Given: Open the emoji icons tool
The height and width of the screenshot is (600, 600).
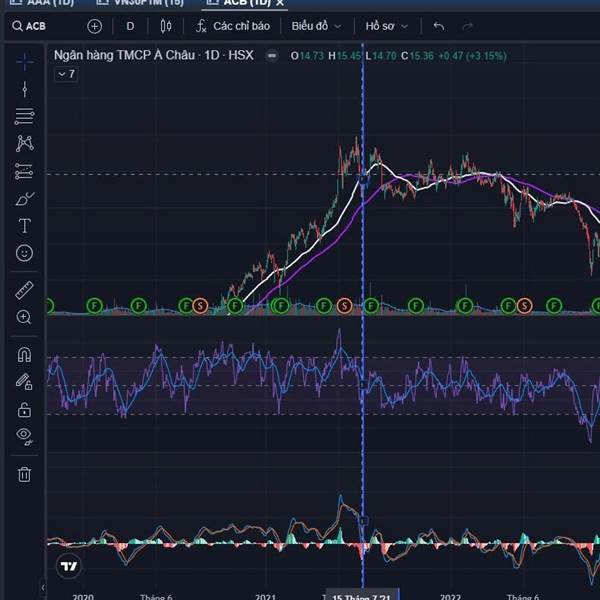Looking at the screenshot, I should [x=24, y=253].
